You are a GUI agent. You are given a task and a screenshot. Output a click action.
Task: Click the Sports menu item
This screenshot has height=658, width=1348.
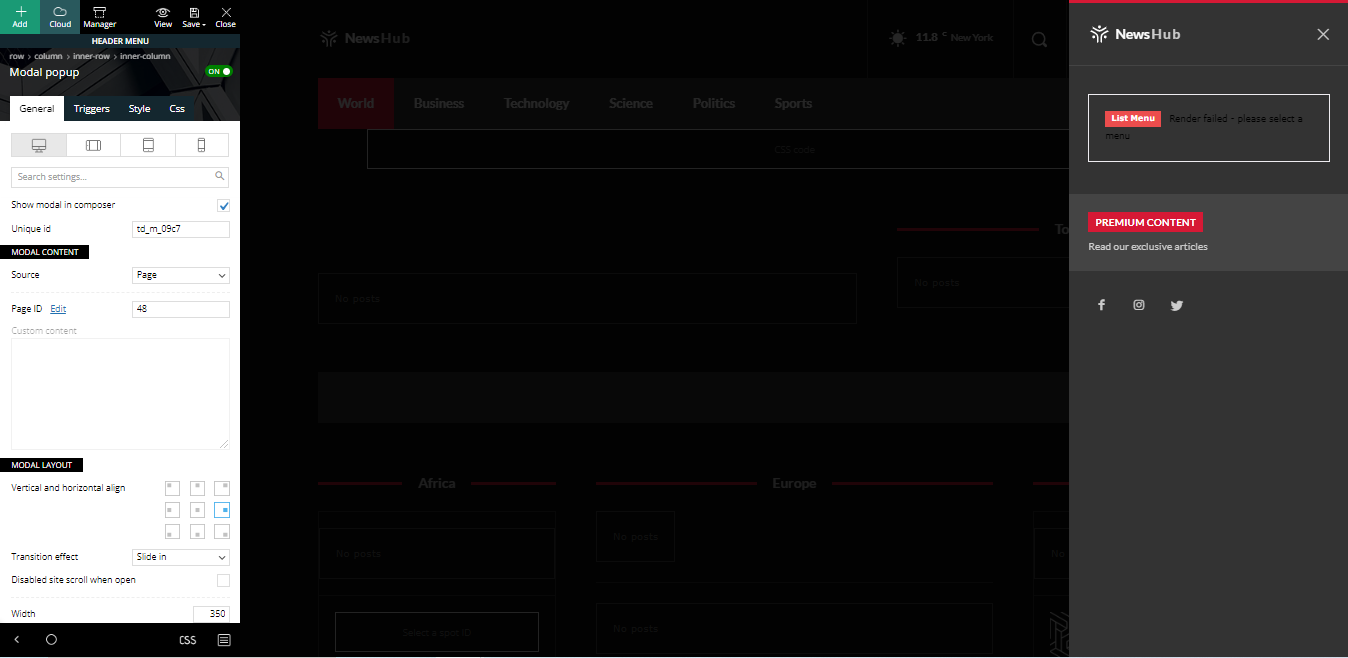[793, 103]
